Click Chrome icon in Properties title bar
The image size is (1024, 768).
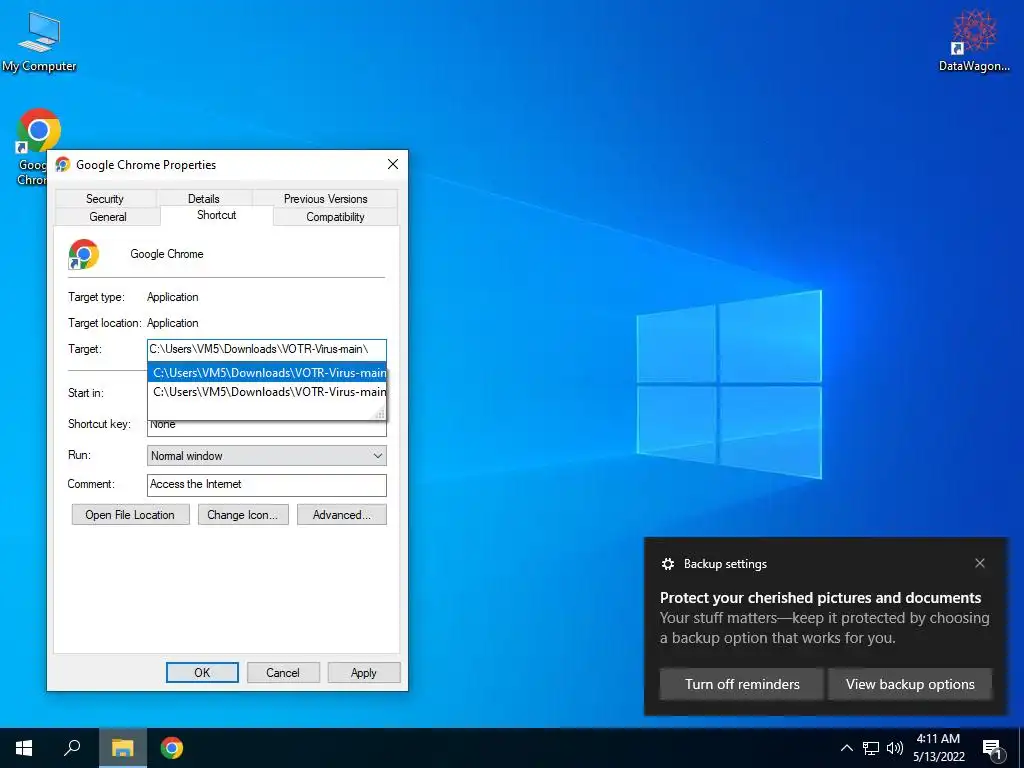tap(63, 165)
